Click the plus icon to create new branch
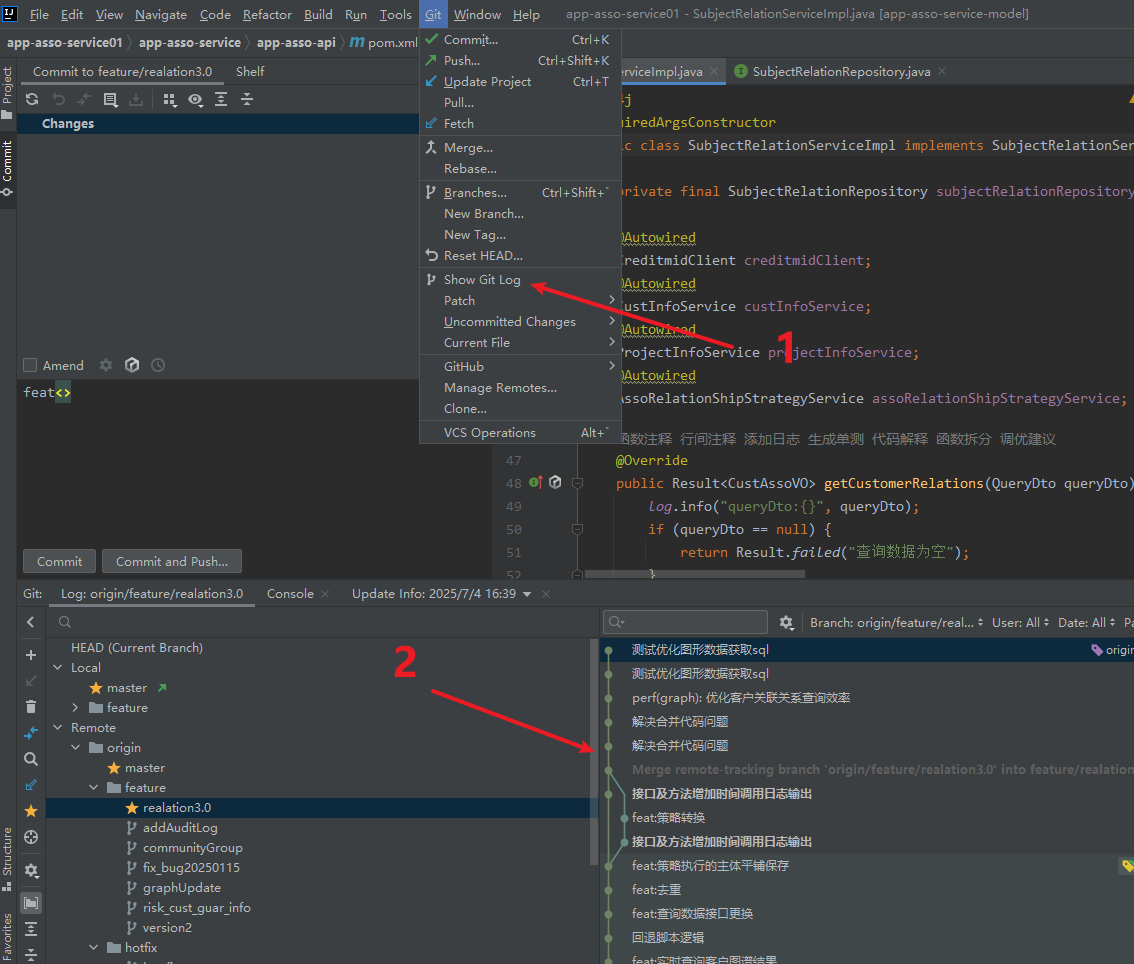This screenshot has height=964, width=1134. pyautogui.click(x=31, y=655)
